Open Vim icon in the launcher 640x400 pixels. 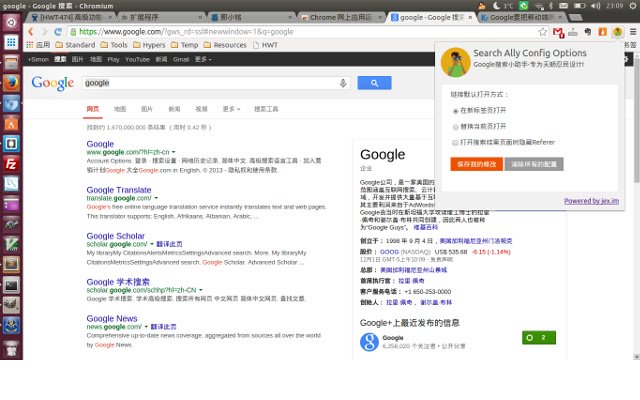11,244
